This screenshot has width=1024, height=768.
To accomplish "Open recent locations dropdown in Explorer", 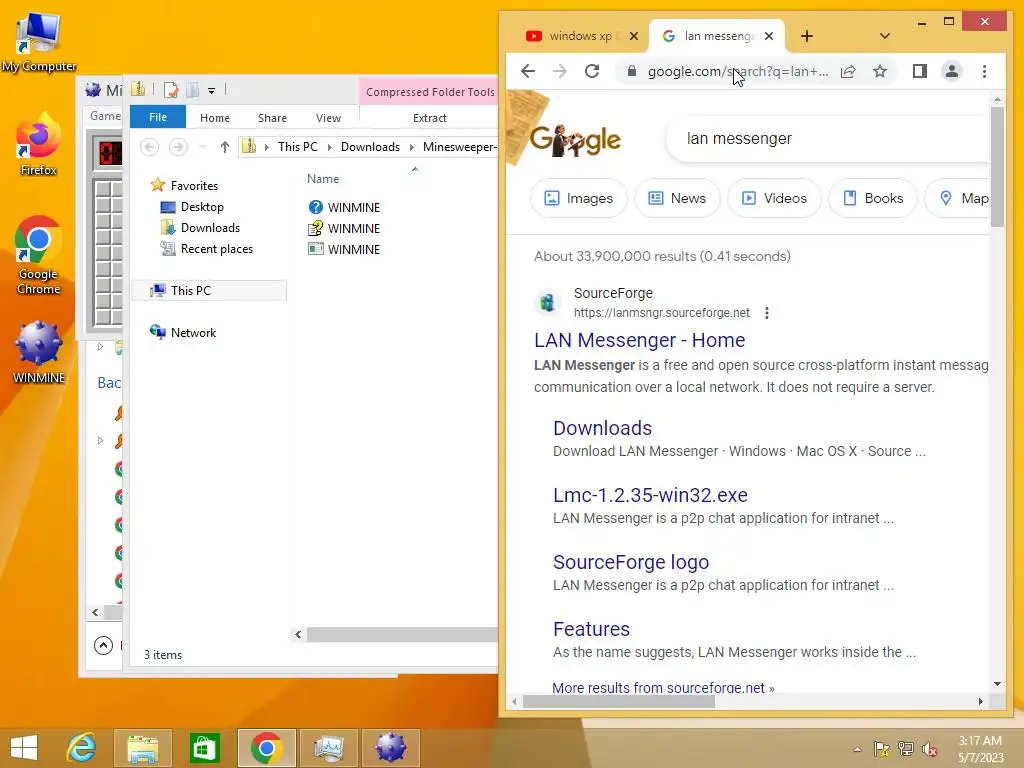I will pos(202,147).
